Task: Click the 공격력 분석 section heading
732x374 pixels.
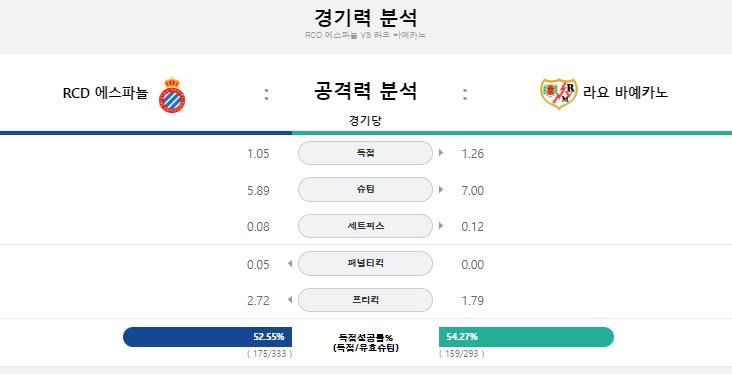Action: (365, 91)
